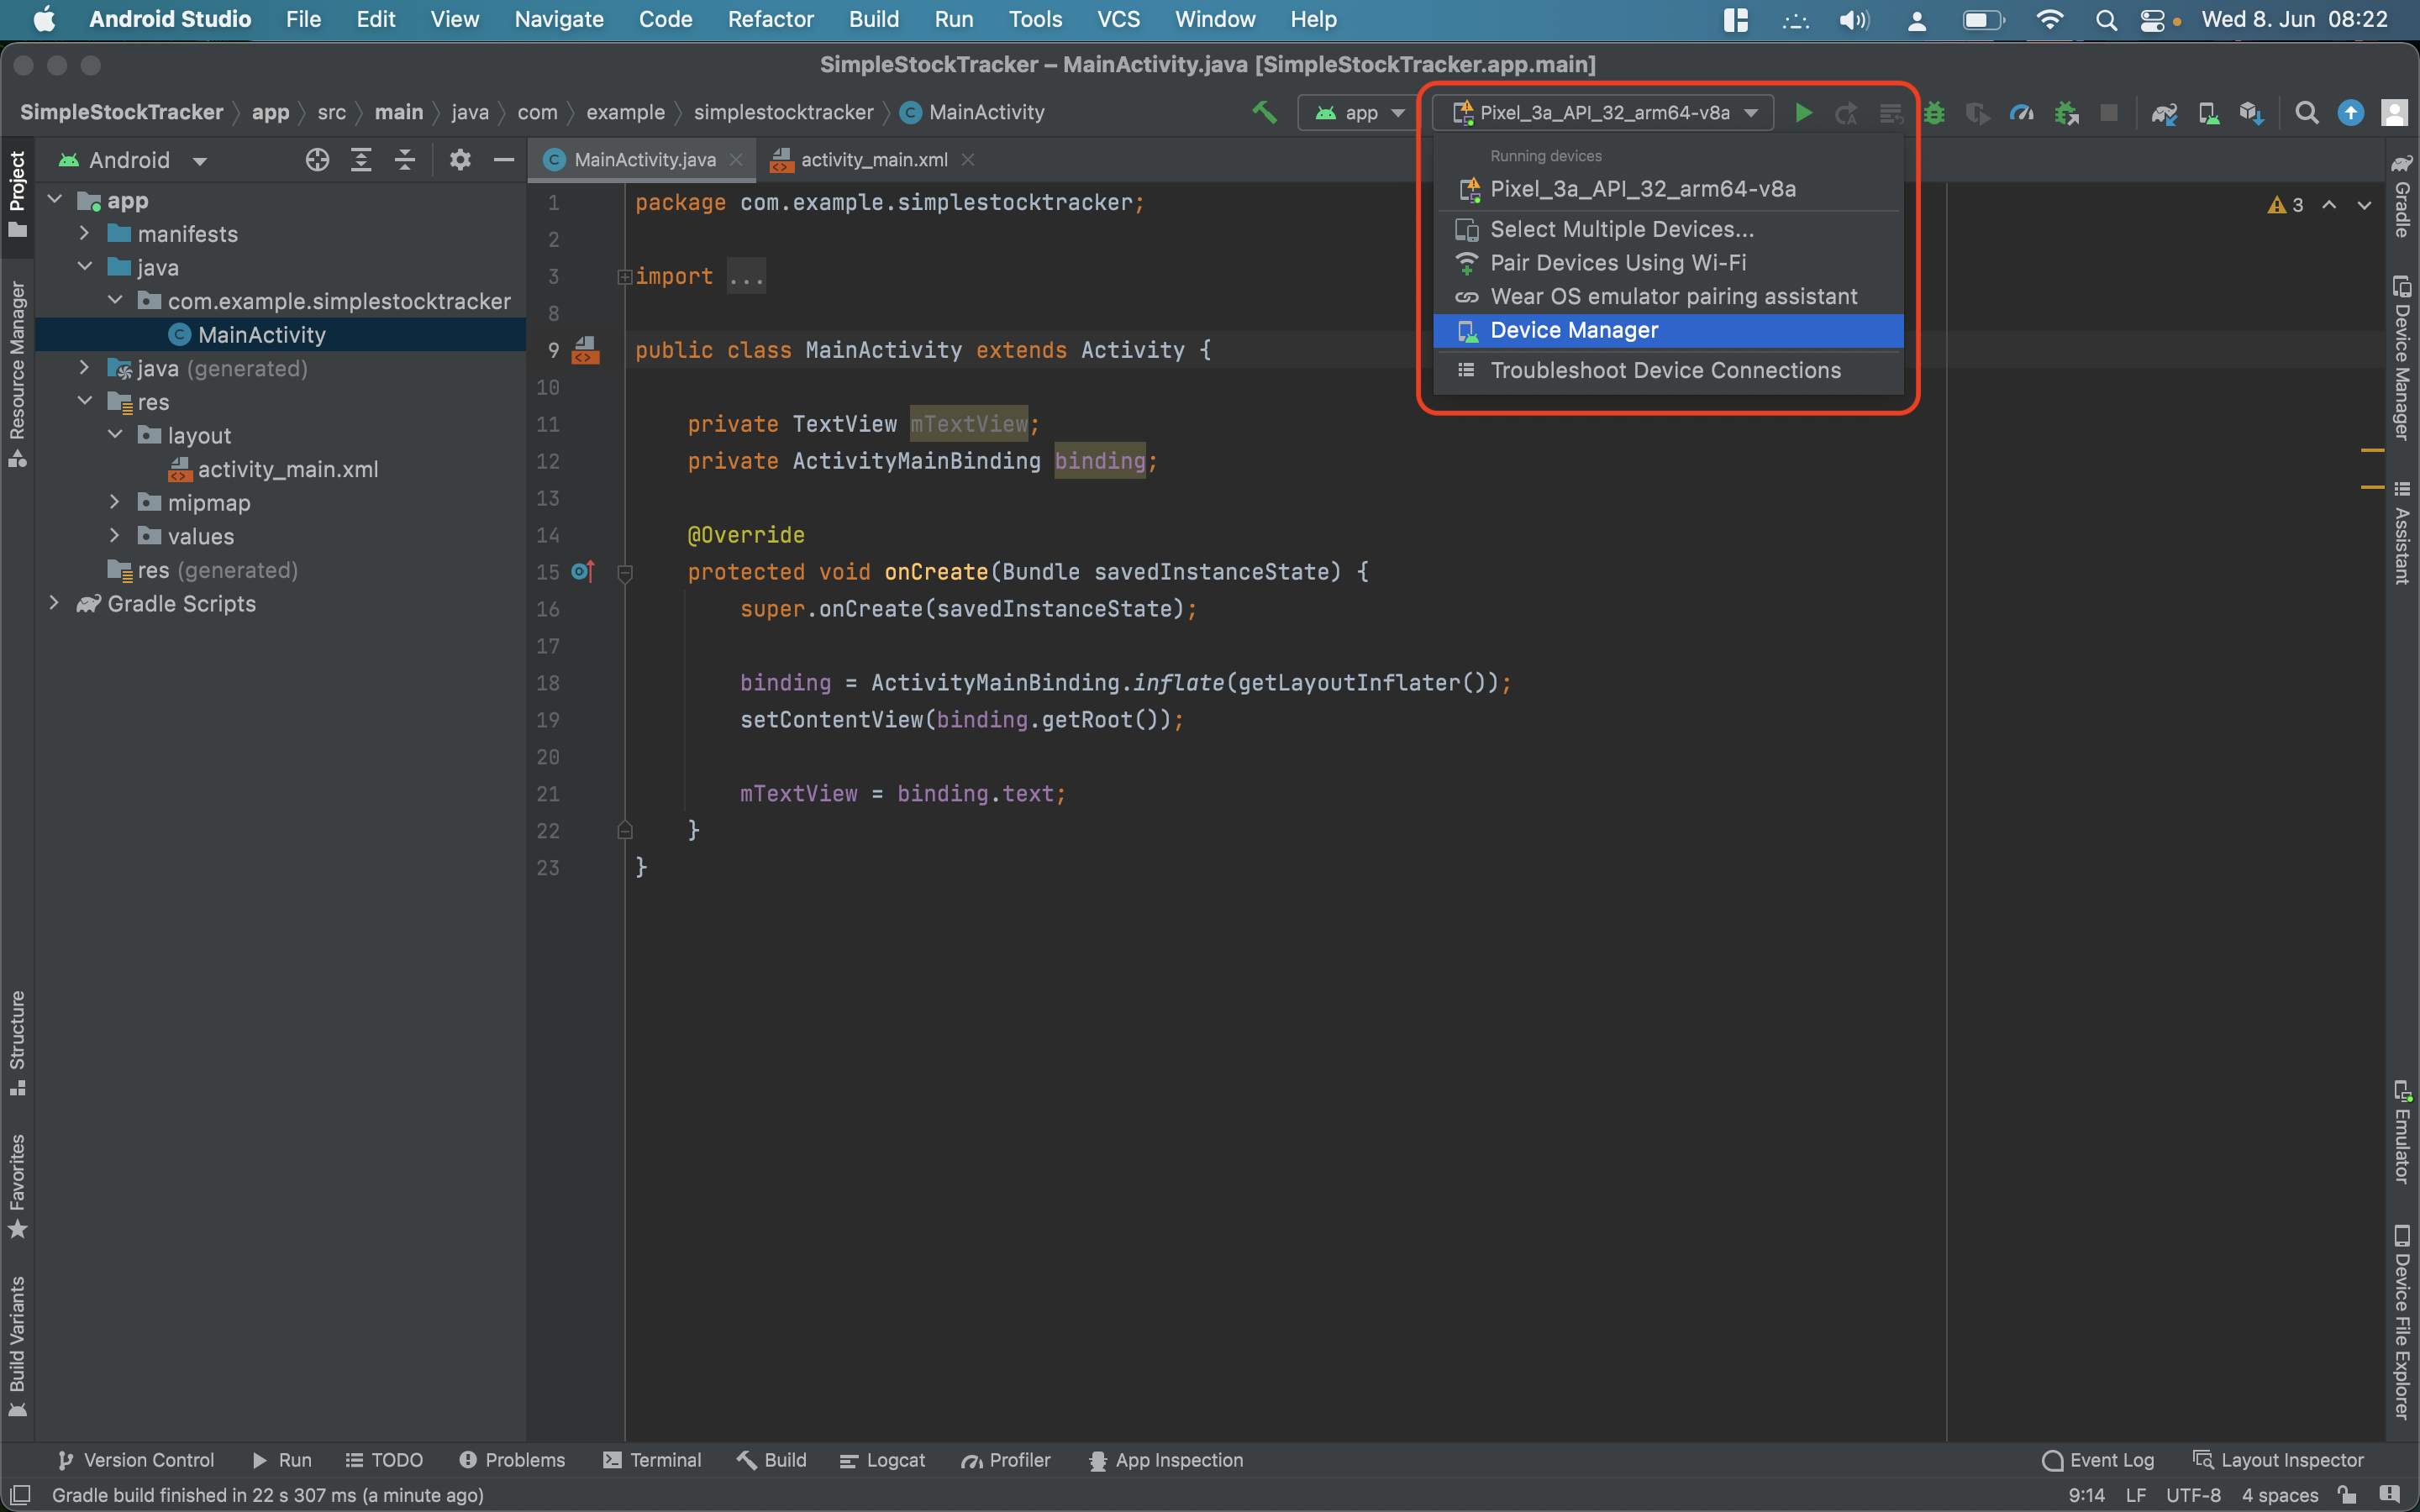Click the Make Project hammer icon

coord(1264,112)
